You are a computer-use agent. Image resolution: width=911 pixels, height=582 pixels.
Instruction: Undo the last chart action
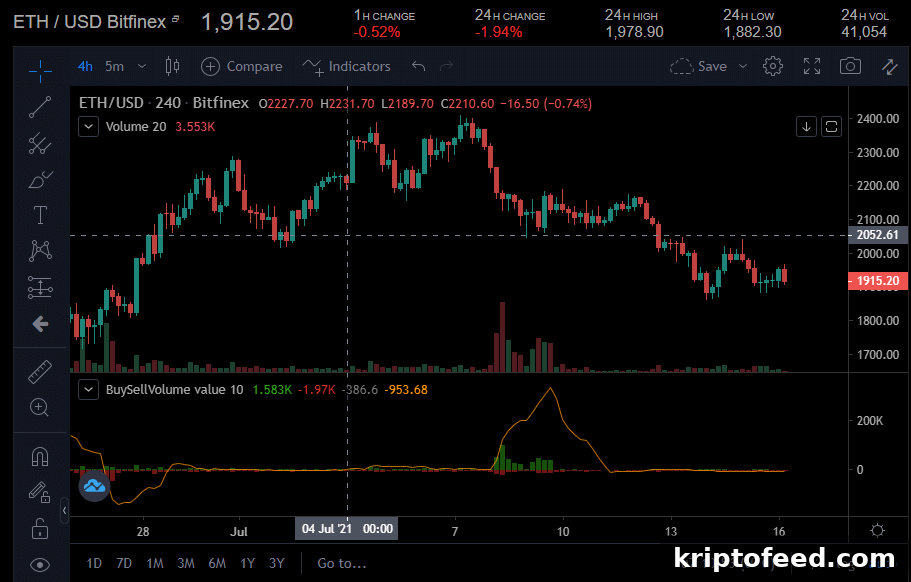tap(418, 66)
